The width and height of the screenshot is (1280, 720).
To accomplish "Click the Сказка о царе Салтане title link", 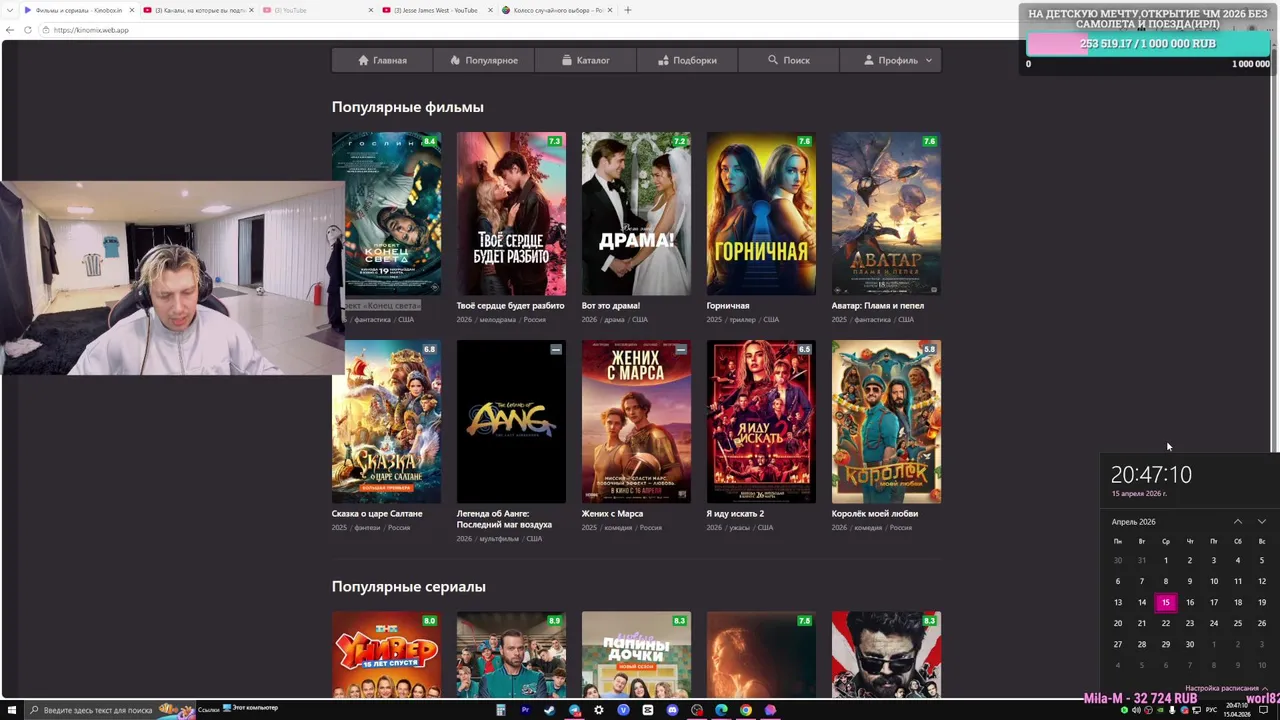I will pyautogui.click(x=377, y=514).
